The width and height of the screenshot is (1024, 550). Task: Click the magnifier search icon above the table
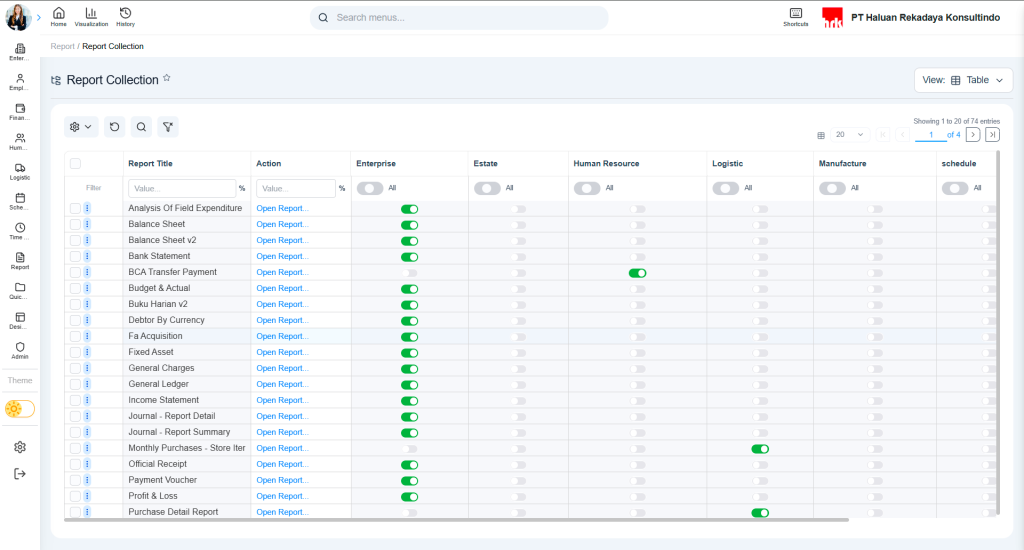point(141,127)
